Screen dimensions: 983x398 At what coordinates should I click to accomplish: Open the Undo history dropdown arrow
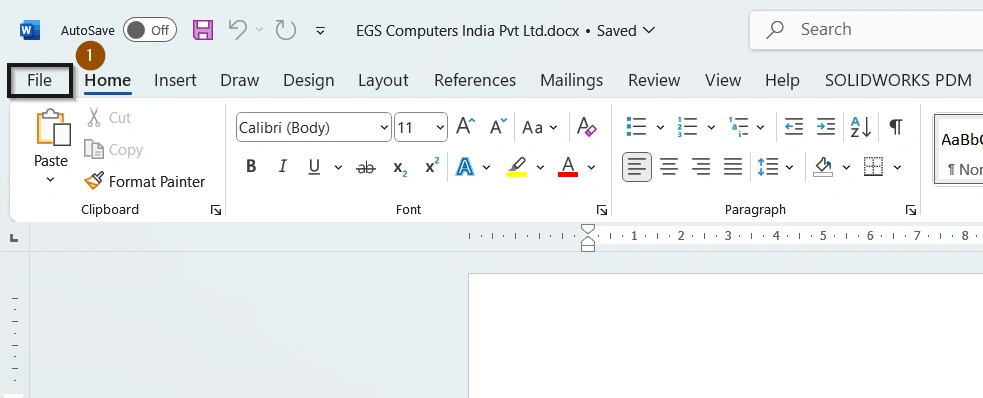tap(260, 30)
